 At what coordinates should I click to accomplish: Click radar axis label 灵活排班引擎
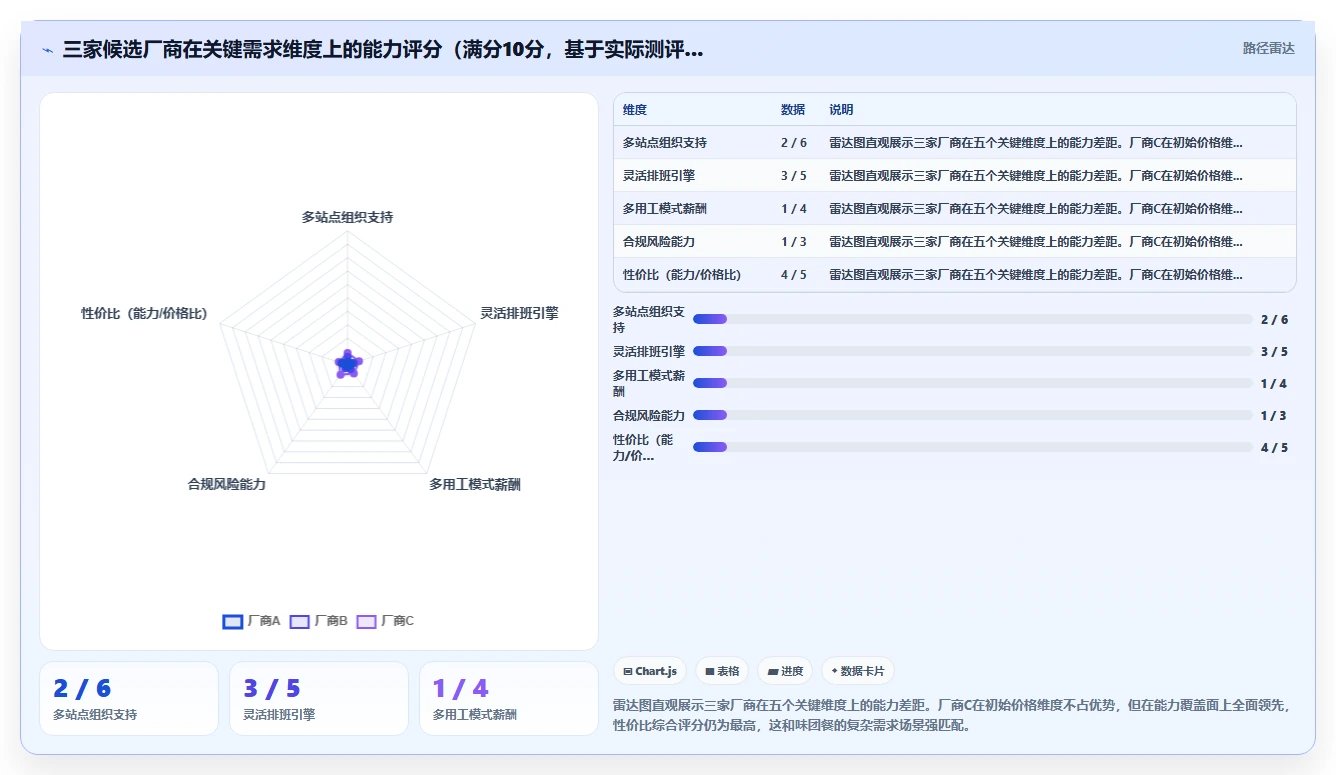(519, 313)
